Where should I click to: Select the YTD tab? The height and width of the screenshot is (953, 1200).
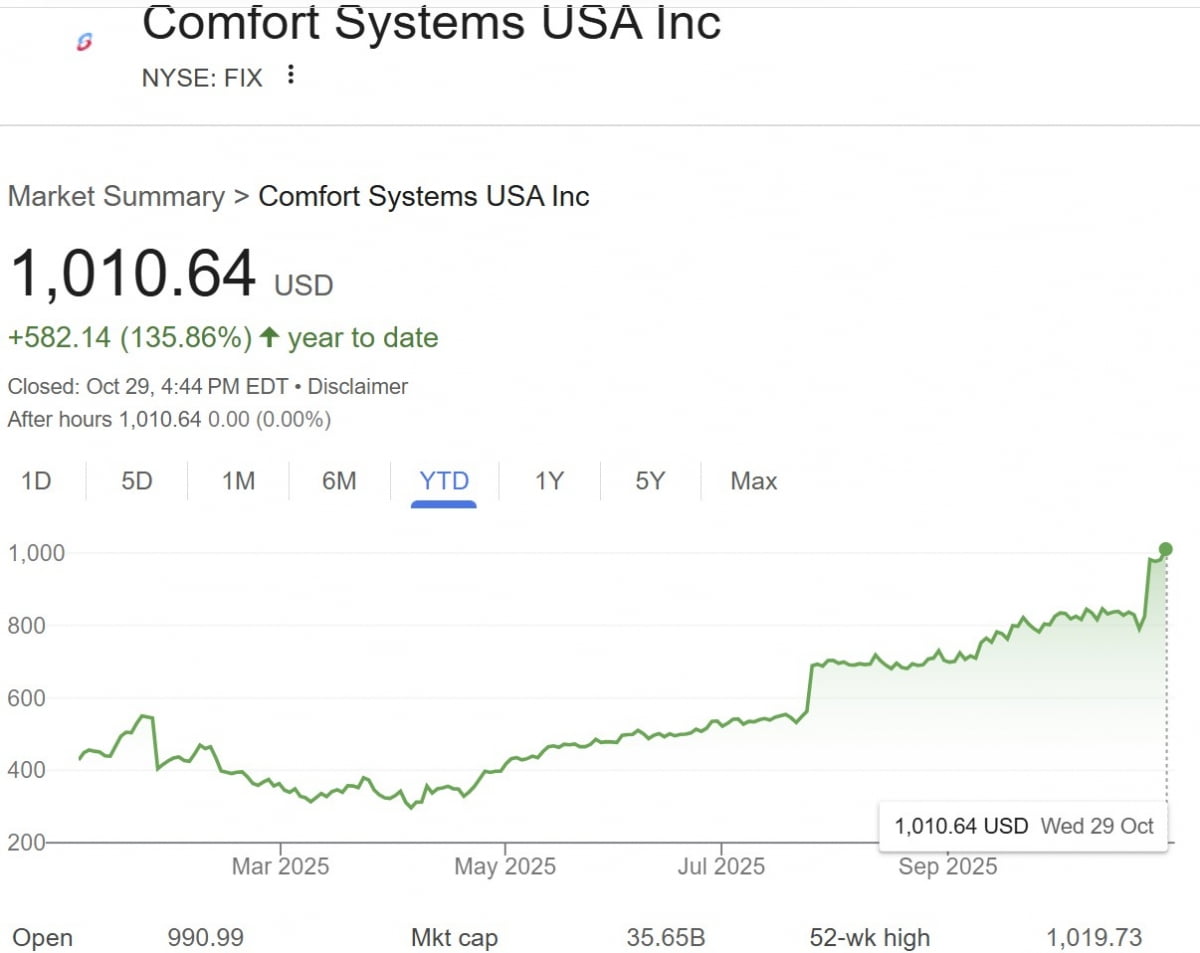click(x=444, y=481)
